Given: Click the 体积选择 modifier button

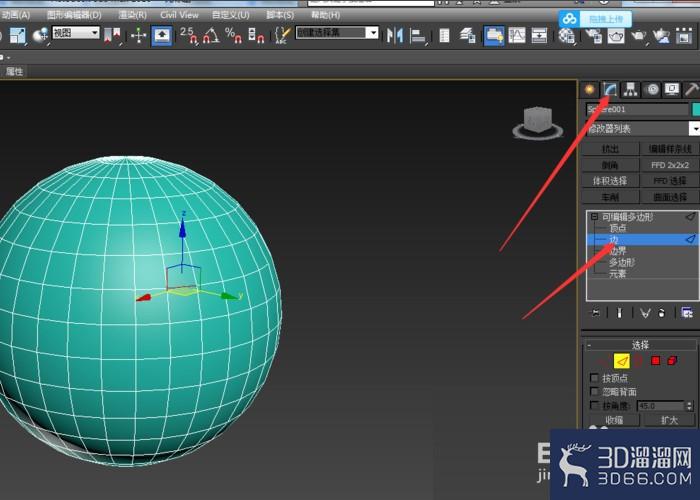Looking at the screenshot, I should [x=610, y=181].
